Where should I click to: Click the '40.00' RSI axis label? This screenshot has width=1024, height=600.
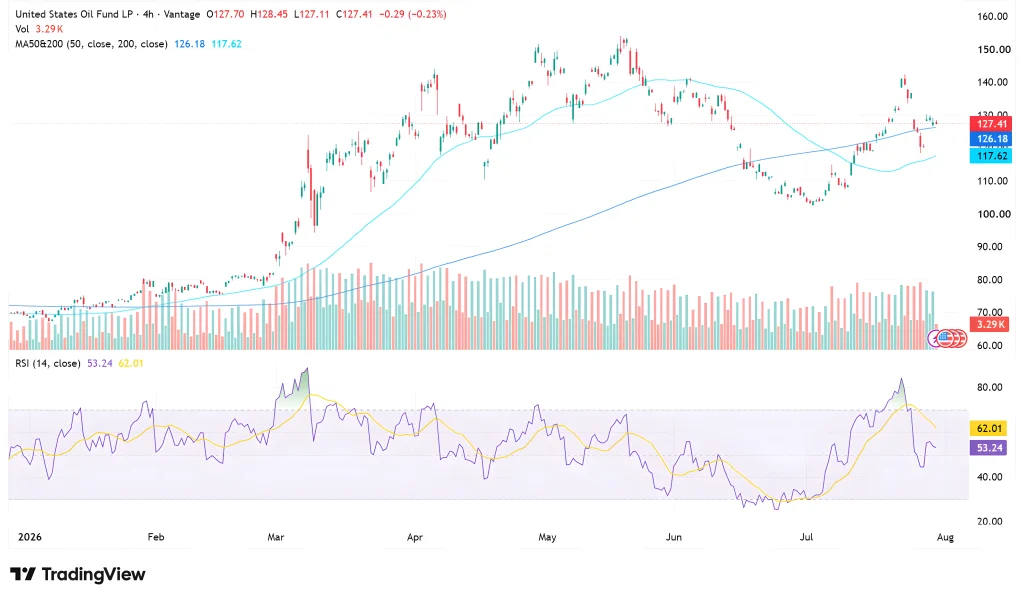tap(989, 477)
